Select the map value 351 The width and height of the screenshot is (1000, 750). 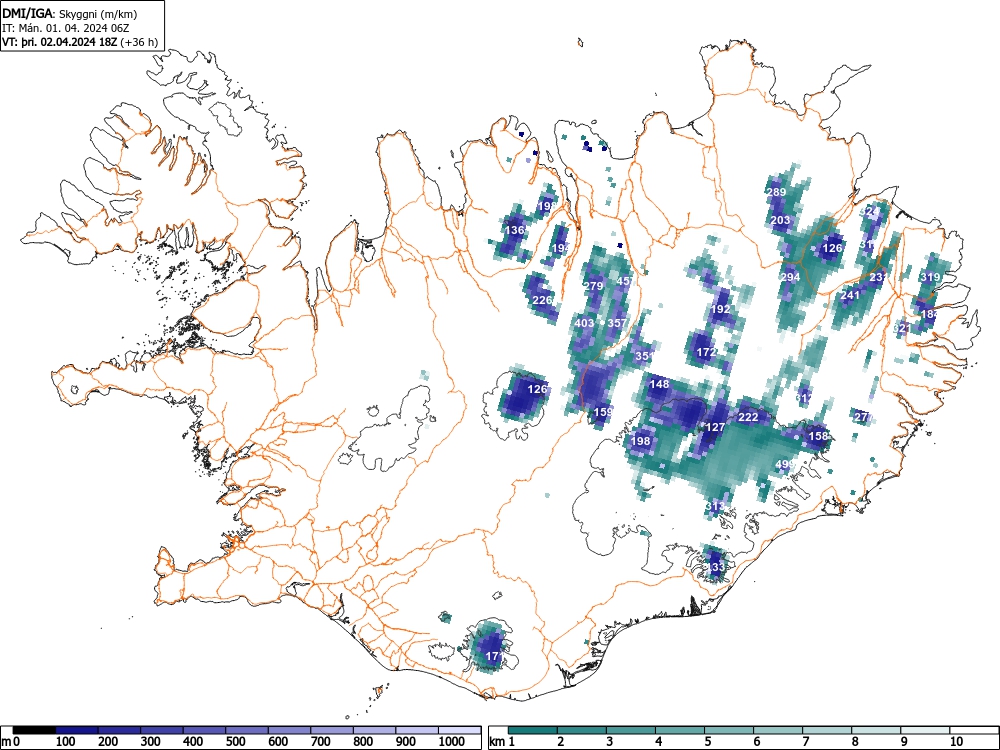coord(645,356)
